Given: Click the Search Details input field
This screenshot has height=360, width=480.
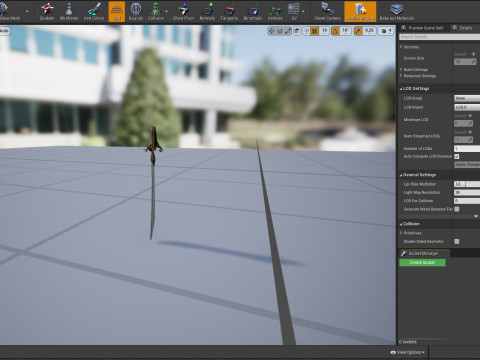Looking at the screenshot, I should (440, 37).
